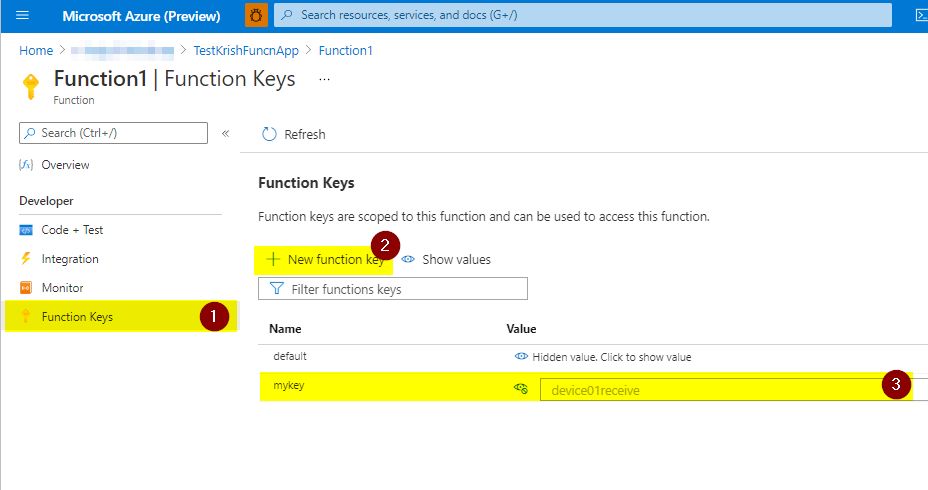The image size is (928, 490).
Task: Select the mykey key name
Action: coord(289,385)
